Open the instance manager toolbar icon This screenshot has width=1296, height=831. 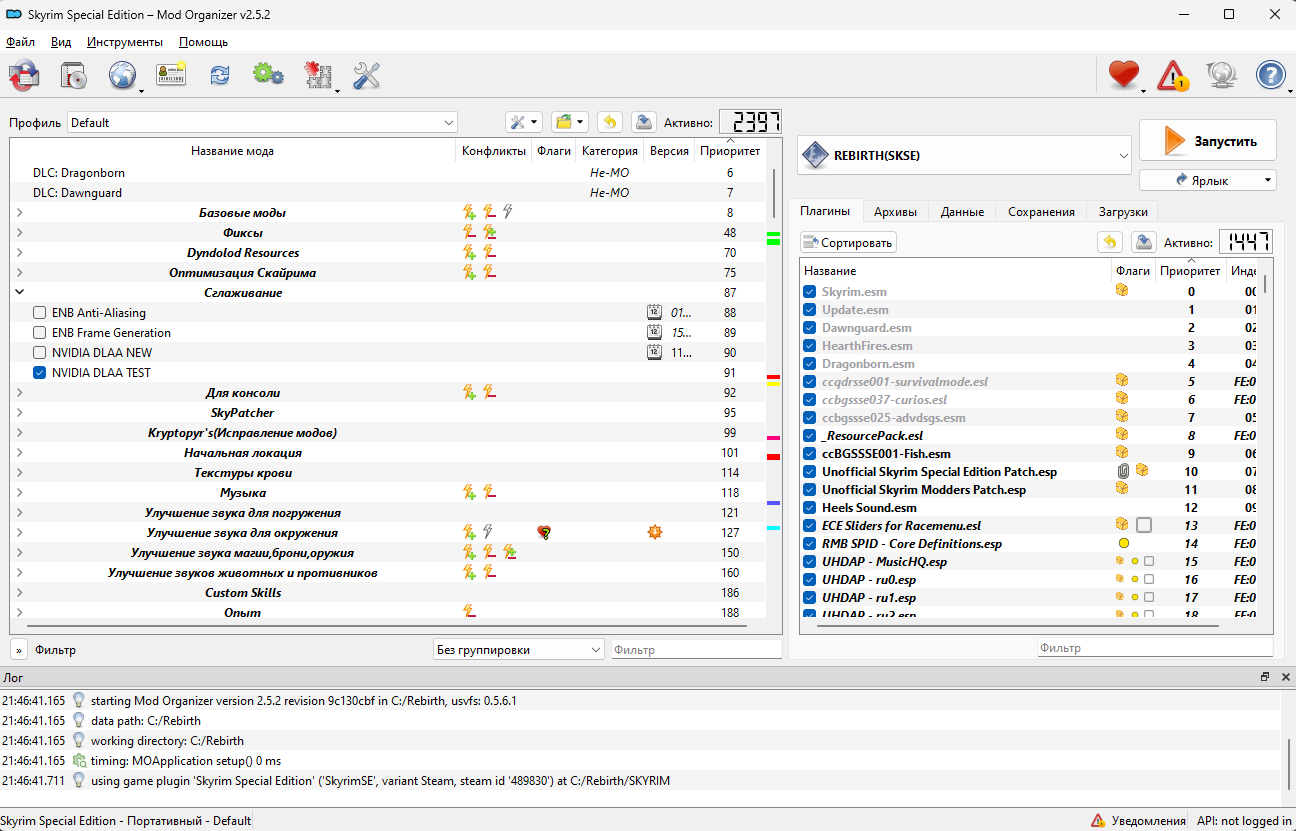click(x=24, y=75)
